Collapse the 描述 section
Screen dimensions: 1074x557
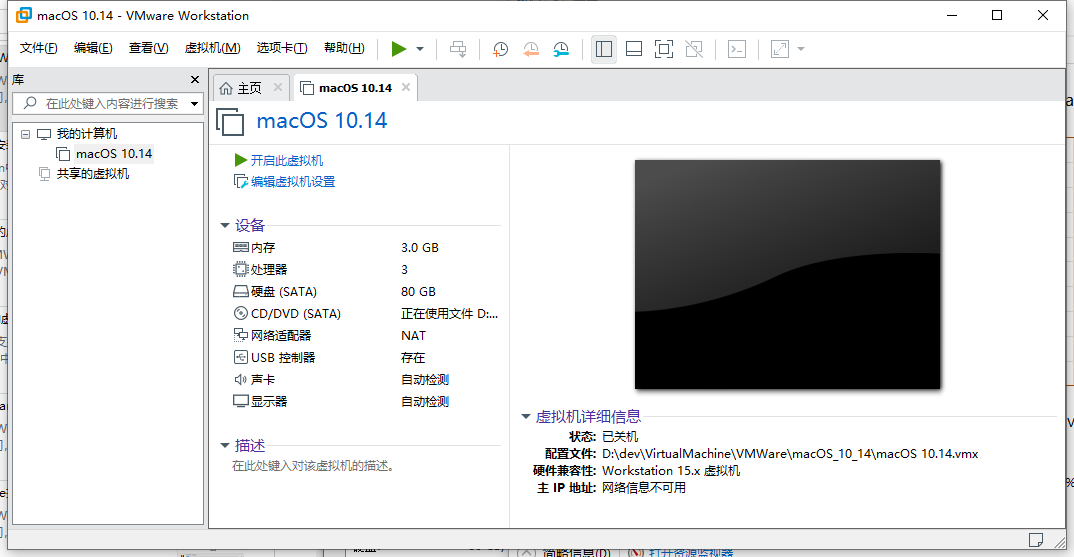(225, 445)
